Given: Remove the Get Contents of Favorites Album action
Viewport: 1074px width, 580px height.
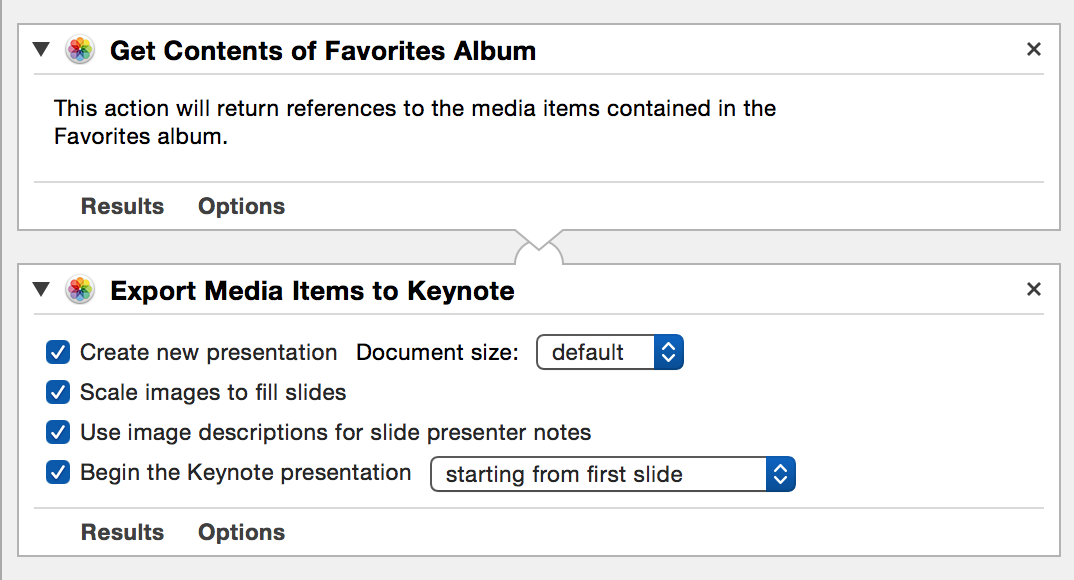Looking at the screenshot, I should [1034, 49].
